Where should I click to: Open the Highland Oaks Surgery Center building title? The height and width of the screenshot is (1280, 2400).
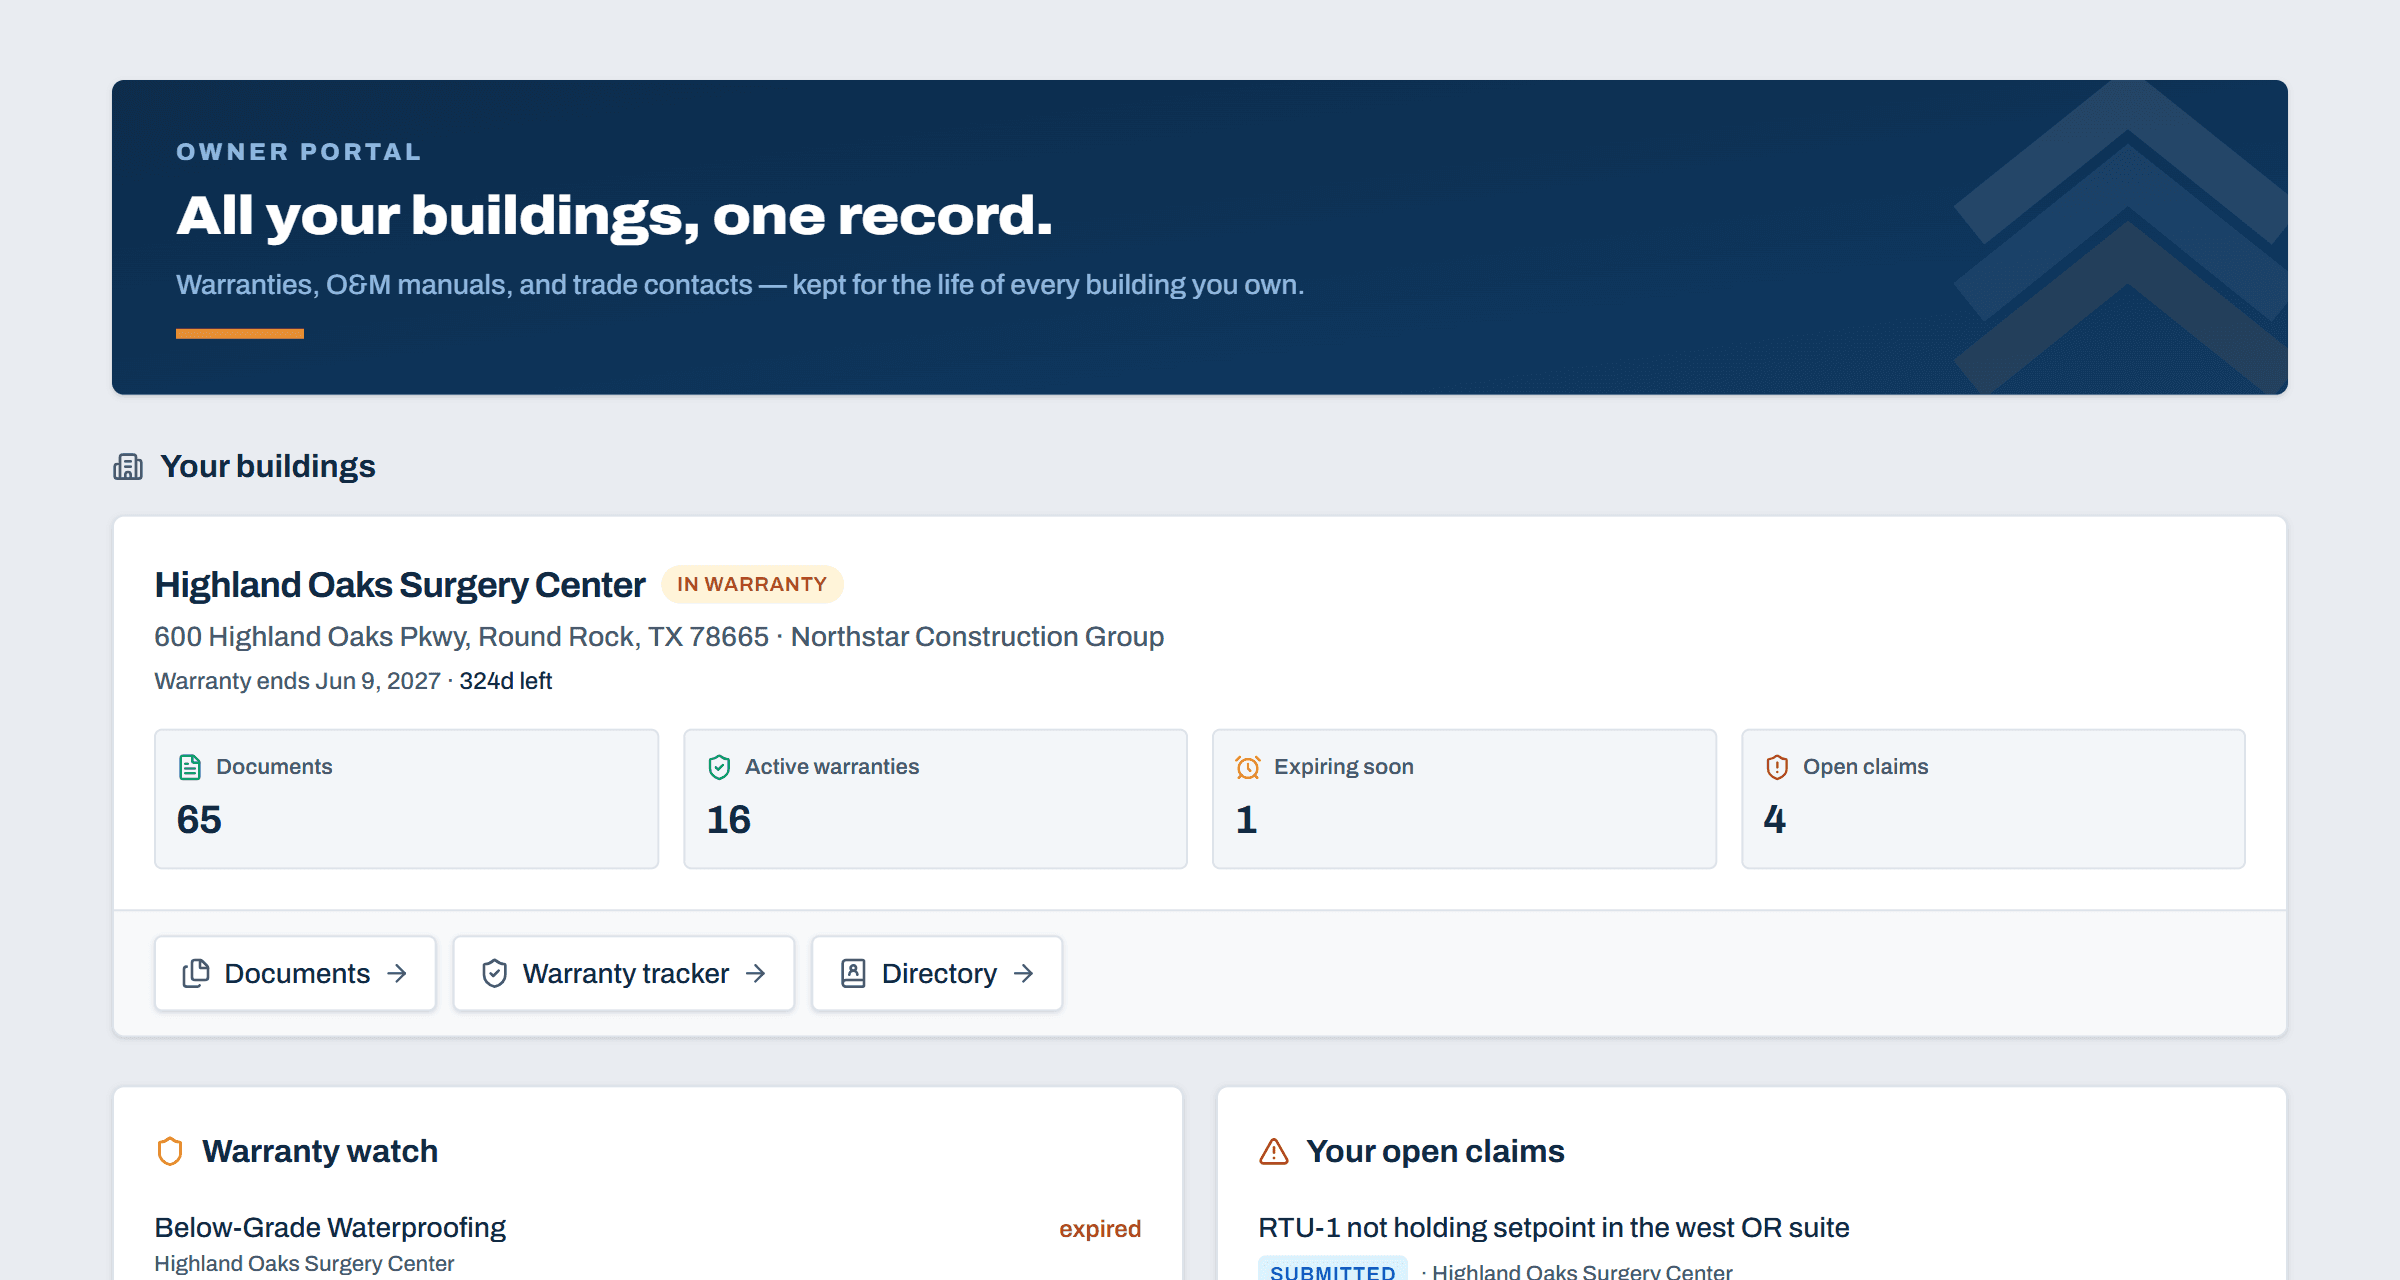point(400,585)
